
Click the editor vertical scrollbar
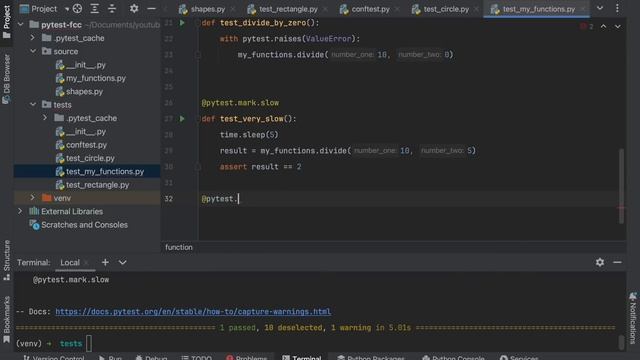tap(621, 186)
